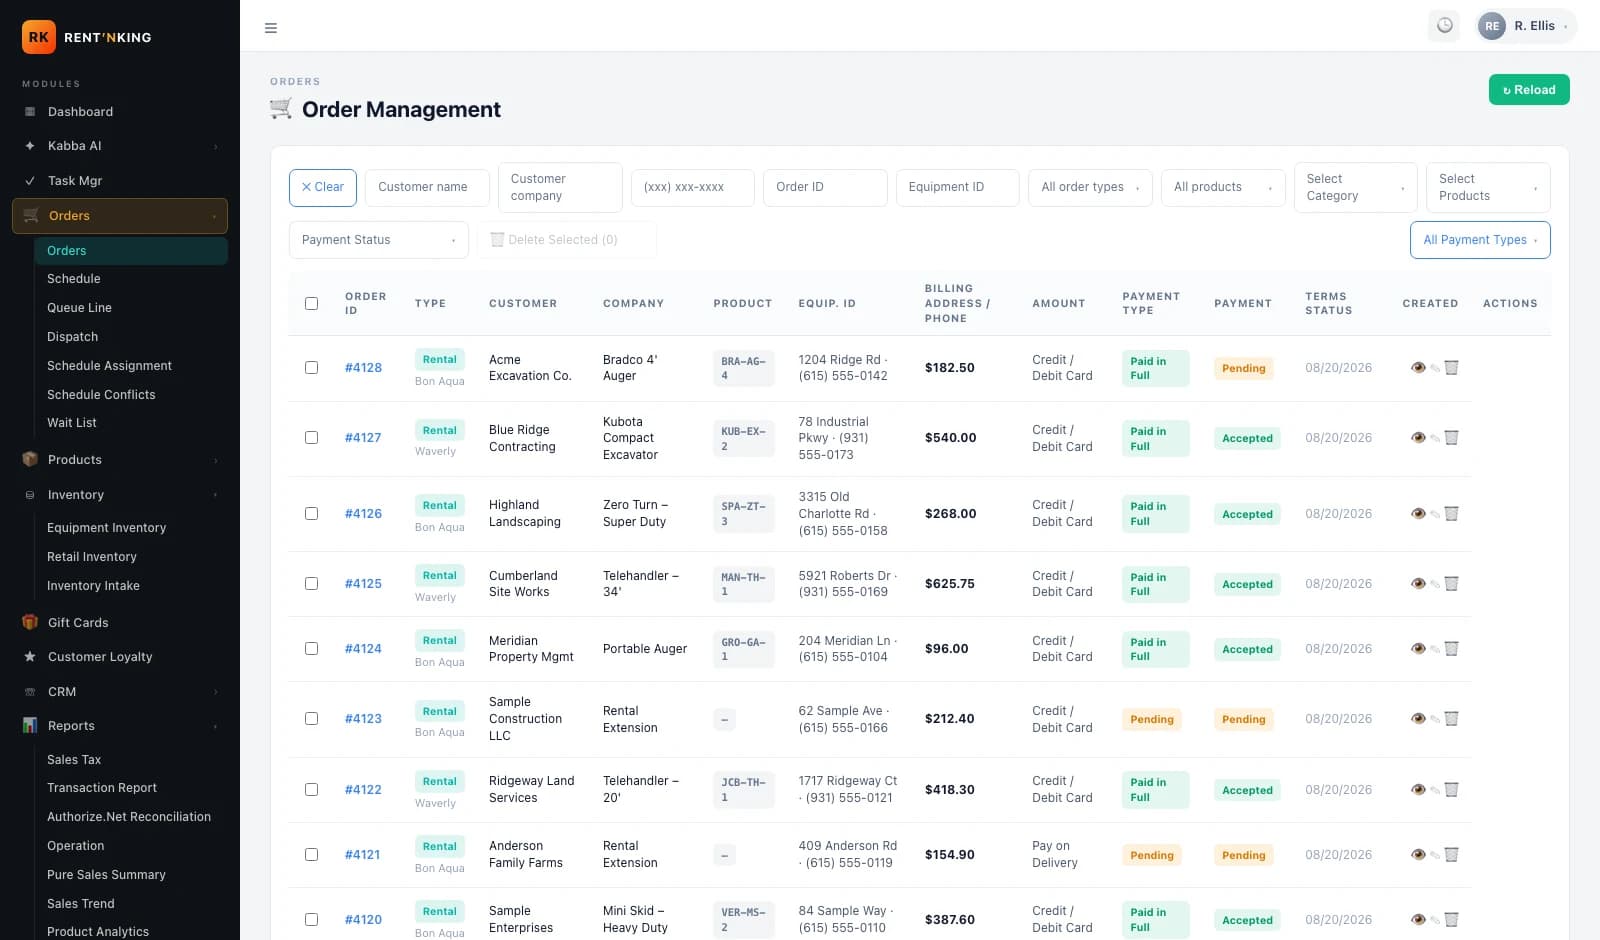Check the box for order #4128

[x=311, y=368]
